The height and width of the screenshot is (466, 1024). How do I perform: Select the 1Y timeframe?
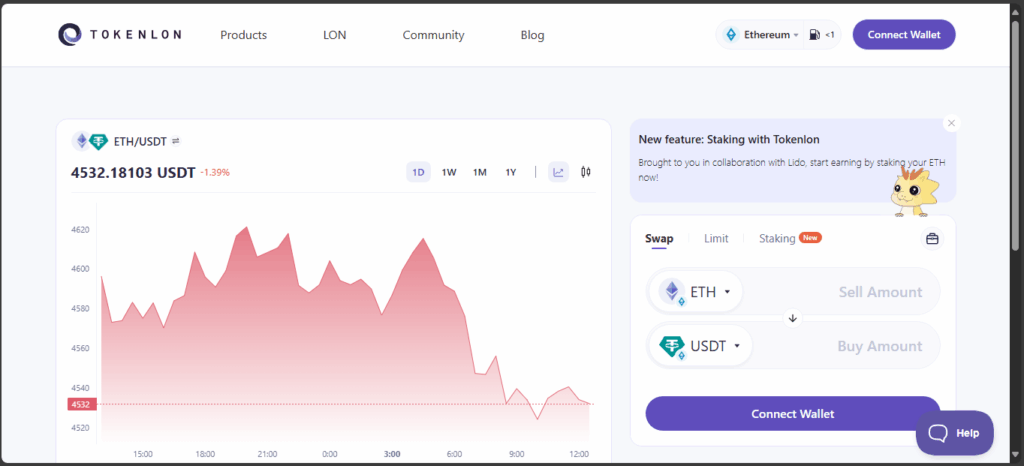510,172
